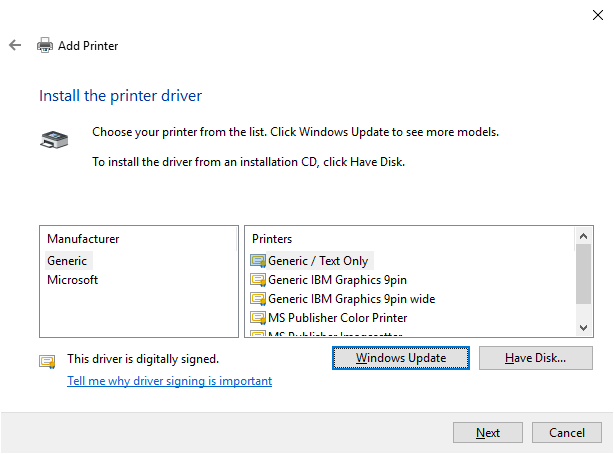Select Generic in the Manufacturer list
The width and height of the screenshot is (614, 454).
[x=67, y=261]
